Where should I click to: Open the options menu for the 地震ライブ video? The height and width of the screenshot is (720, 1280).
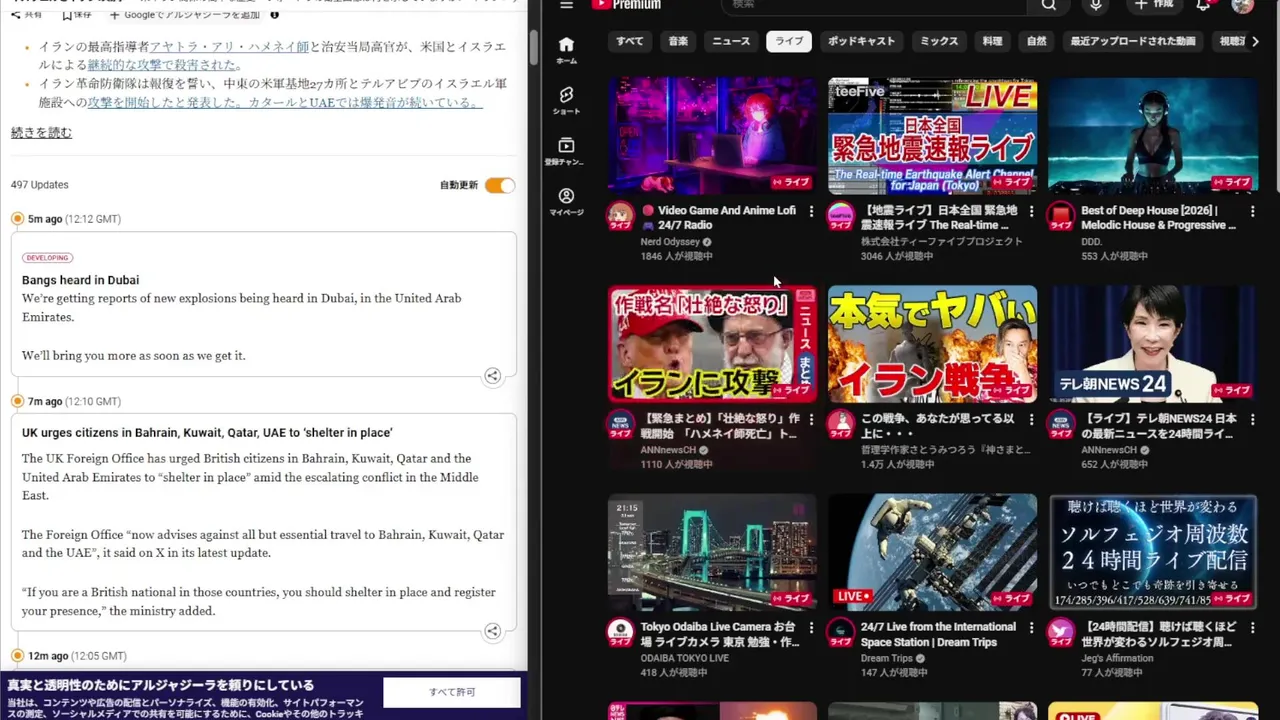(x=1031, y=211)
